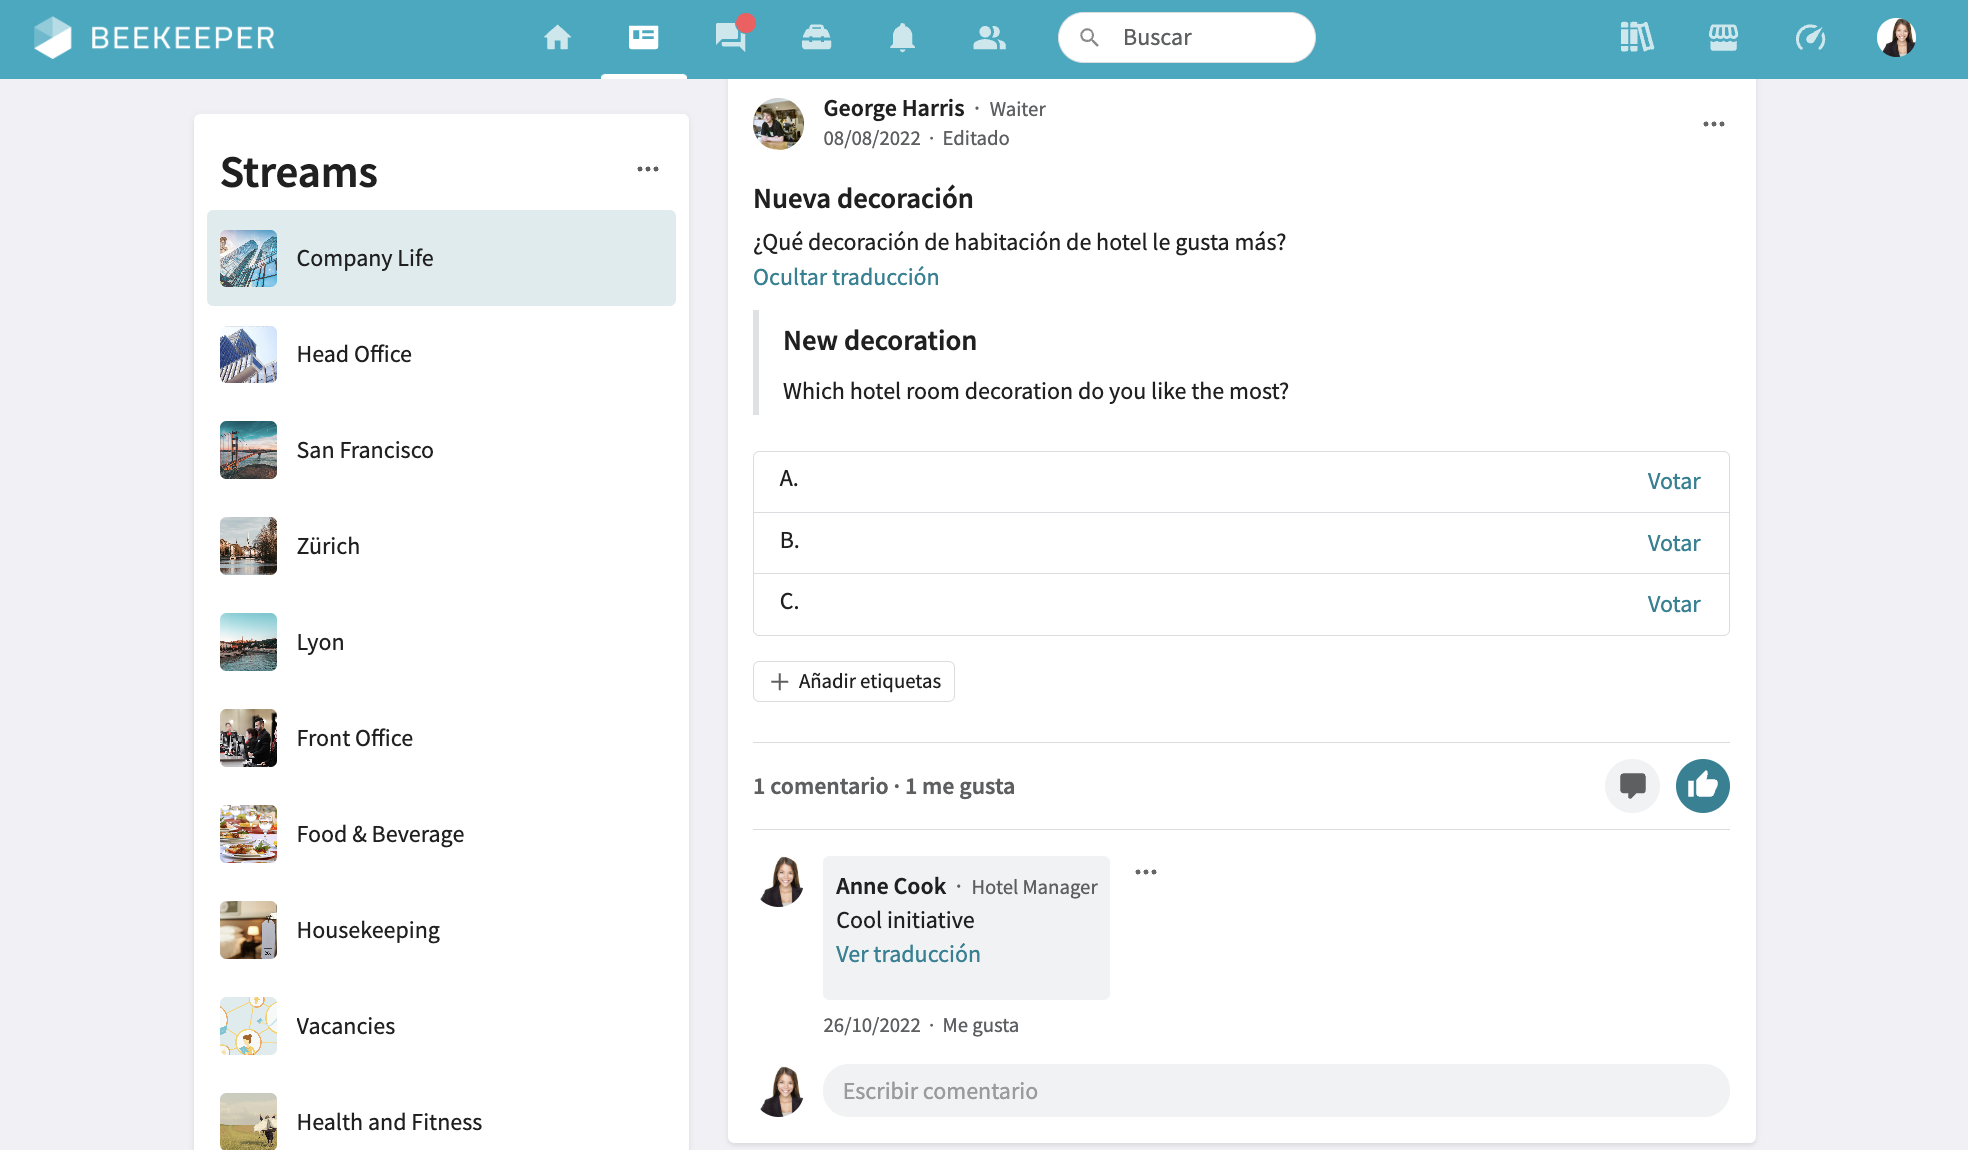1968x1150 pixels.
Task: Open the Streams tab in top navigation
Action: [643, 38]
